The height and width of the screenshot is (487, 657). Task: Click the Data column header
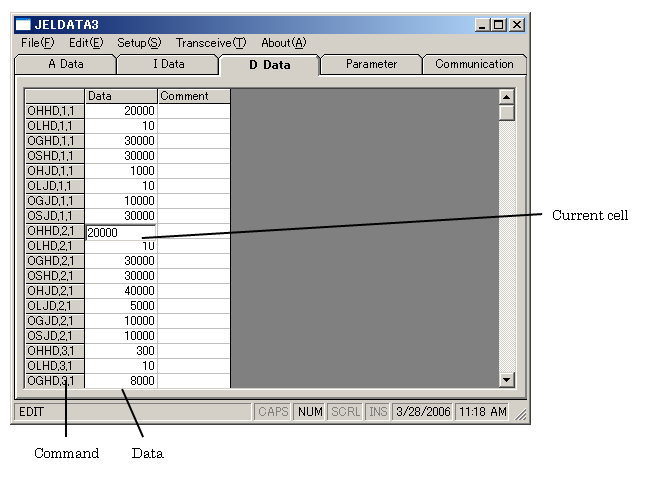[x=121, y=96]
